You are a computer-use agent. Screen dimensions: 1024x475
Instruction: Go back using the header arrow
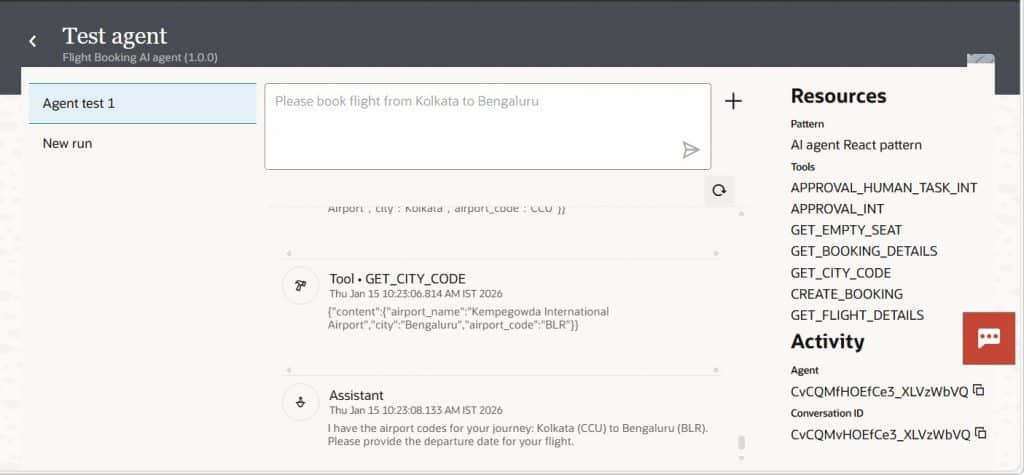pyautogui.click(x=33, y=41)
